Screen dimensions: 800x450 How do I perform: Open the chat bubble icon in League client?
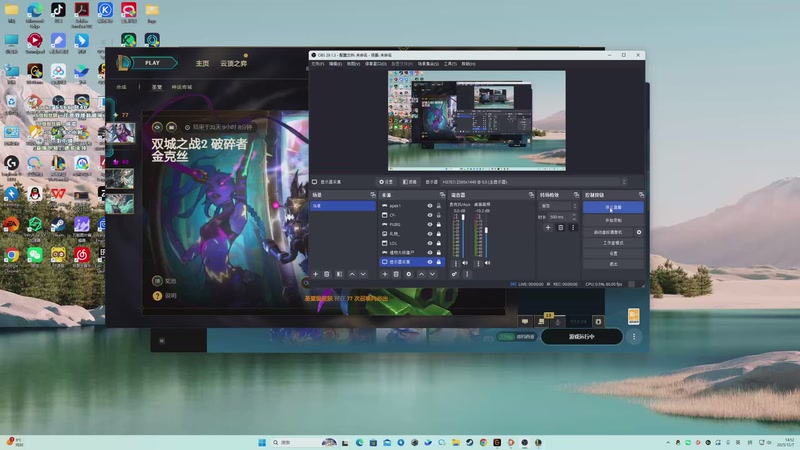524,321
